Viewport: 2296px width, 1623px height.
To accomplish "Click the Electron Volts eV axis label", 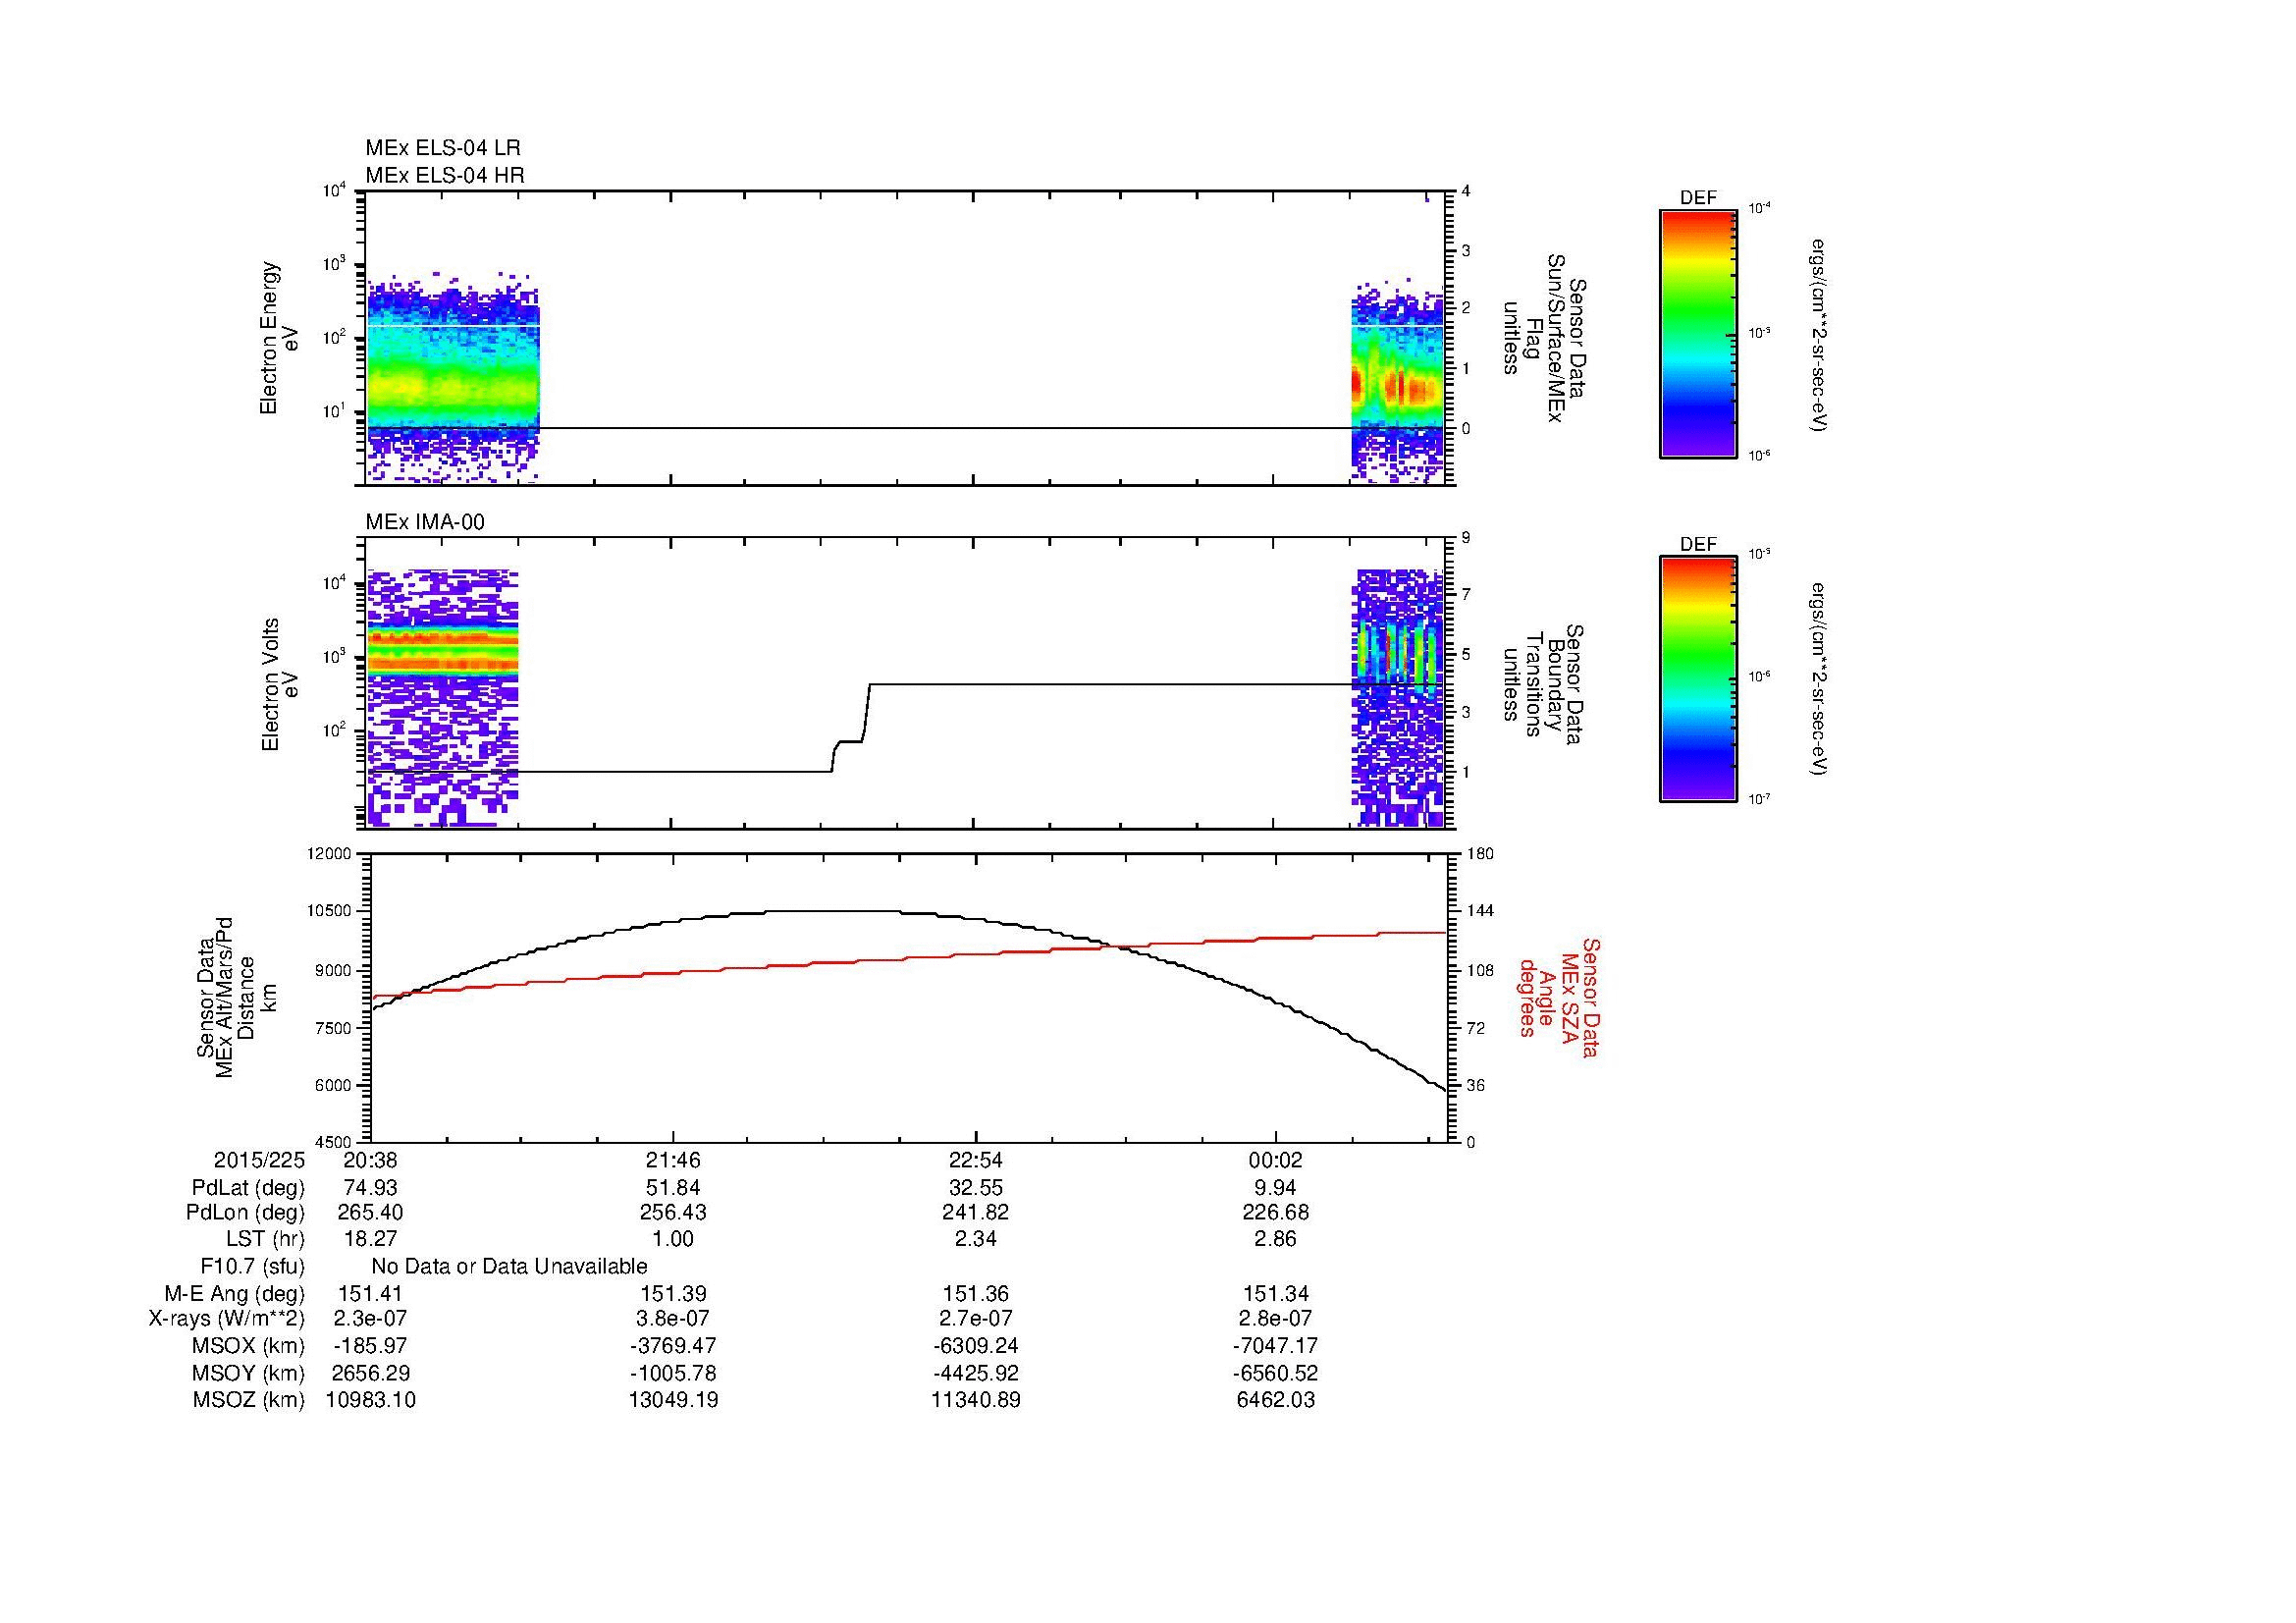I will tap(280, 684).
